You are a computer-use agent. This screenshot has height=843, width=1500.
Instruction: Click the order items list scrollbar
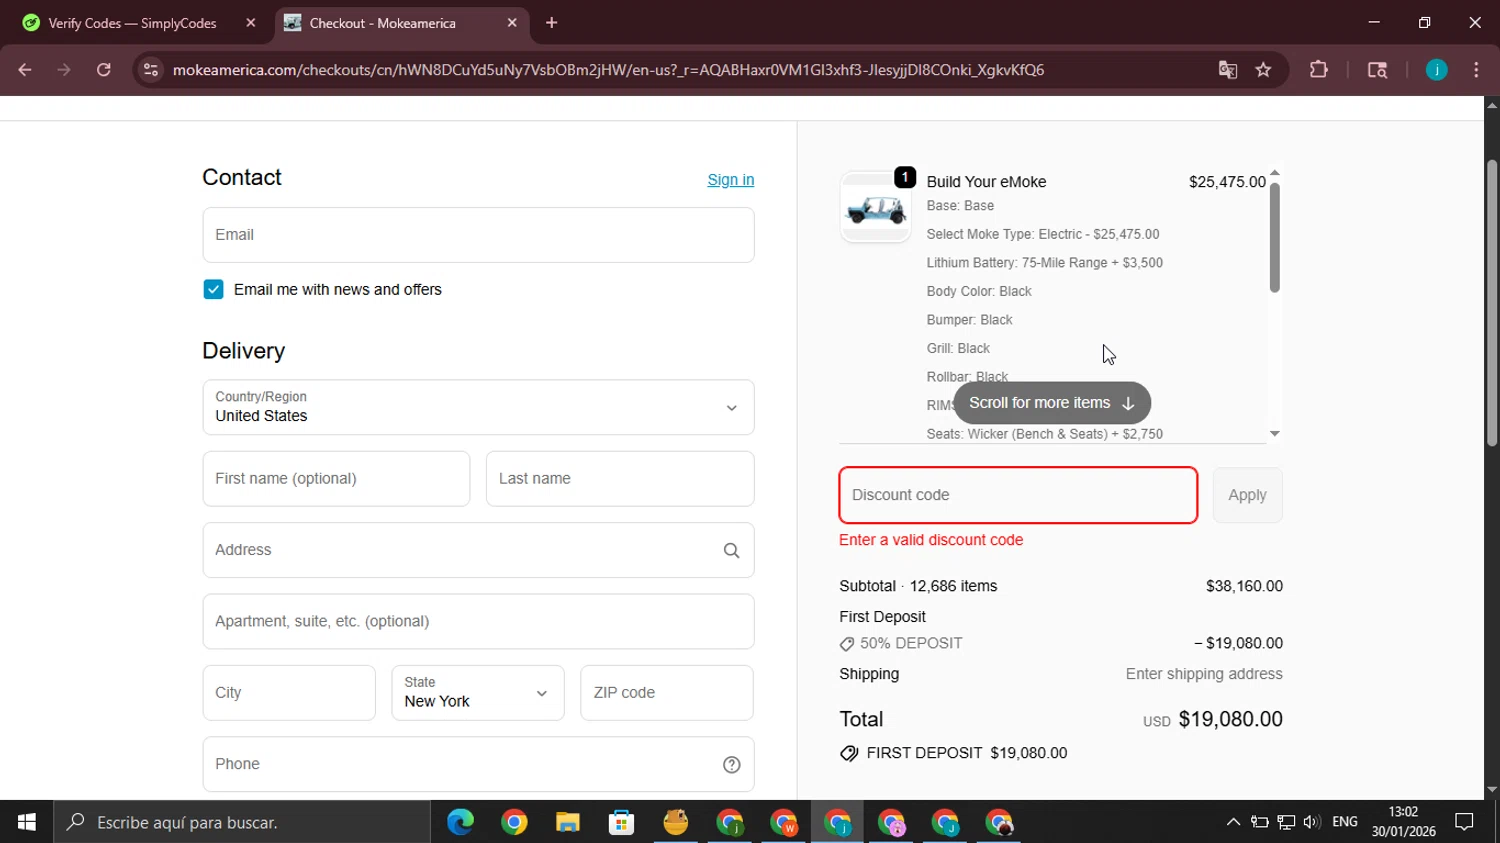pos(1275,238)
